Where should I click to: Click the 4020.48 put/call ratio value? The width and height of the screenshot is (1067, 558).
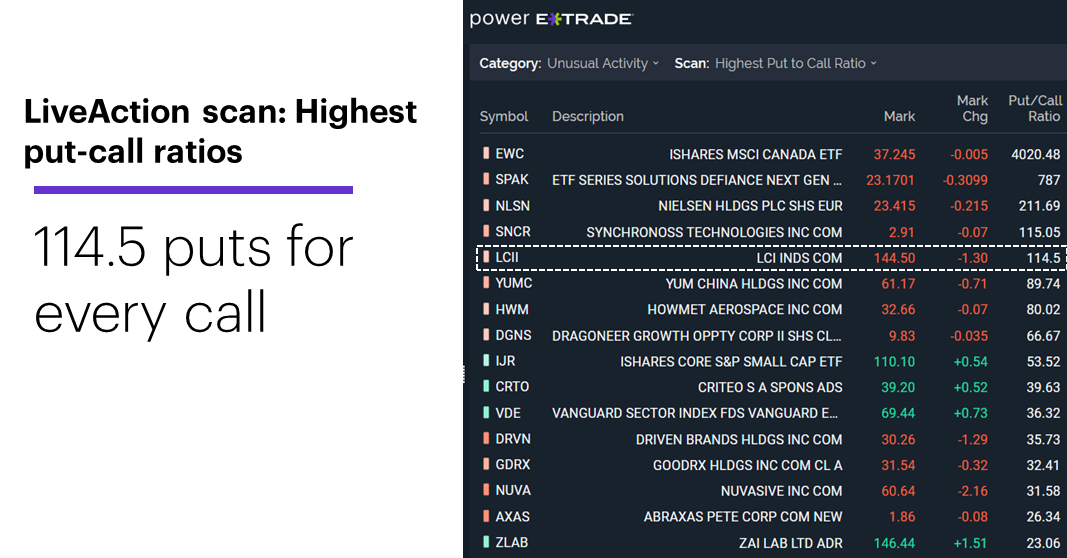[1035, 154]
